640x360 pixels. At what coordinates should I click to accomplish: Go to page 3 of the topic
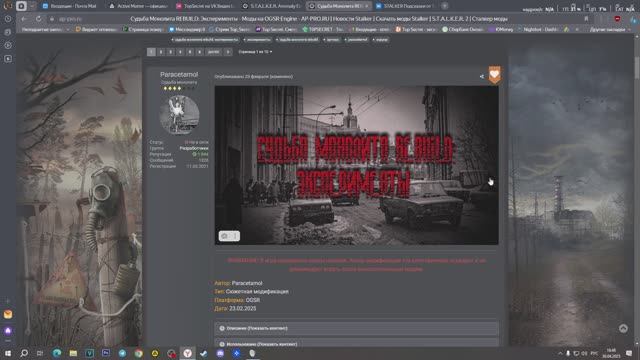[171, 52]
